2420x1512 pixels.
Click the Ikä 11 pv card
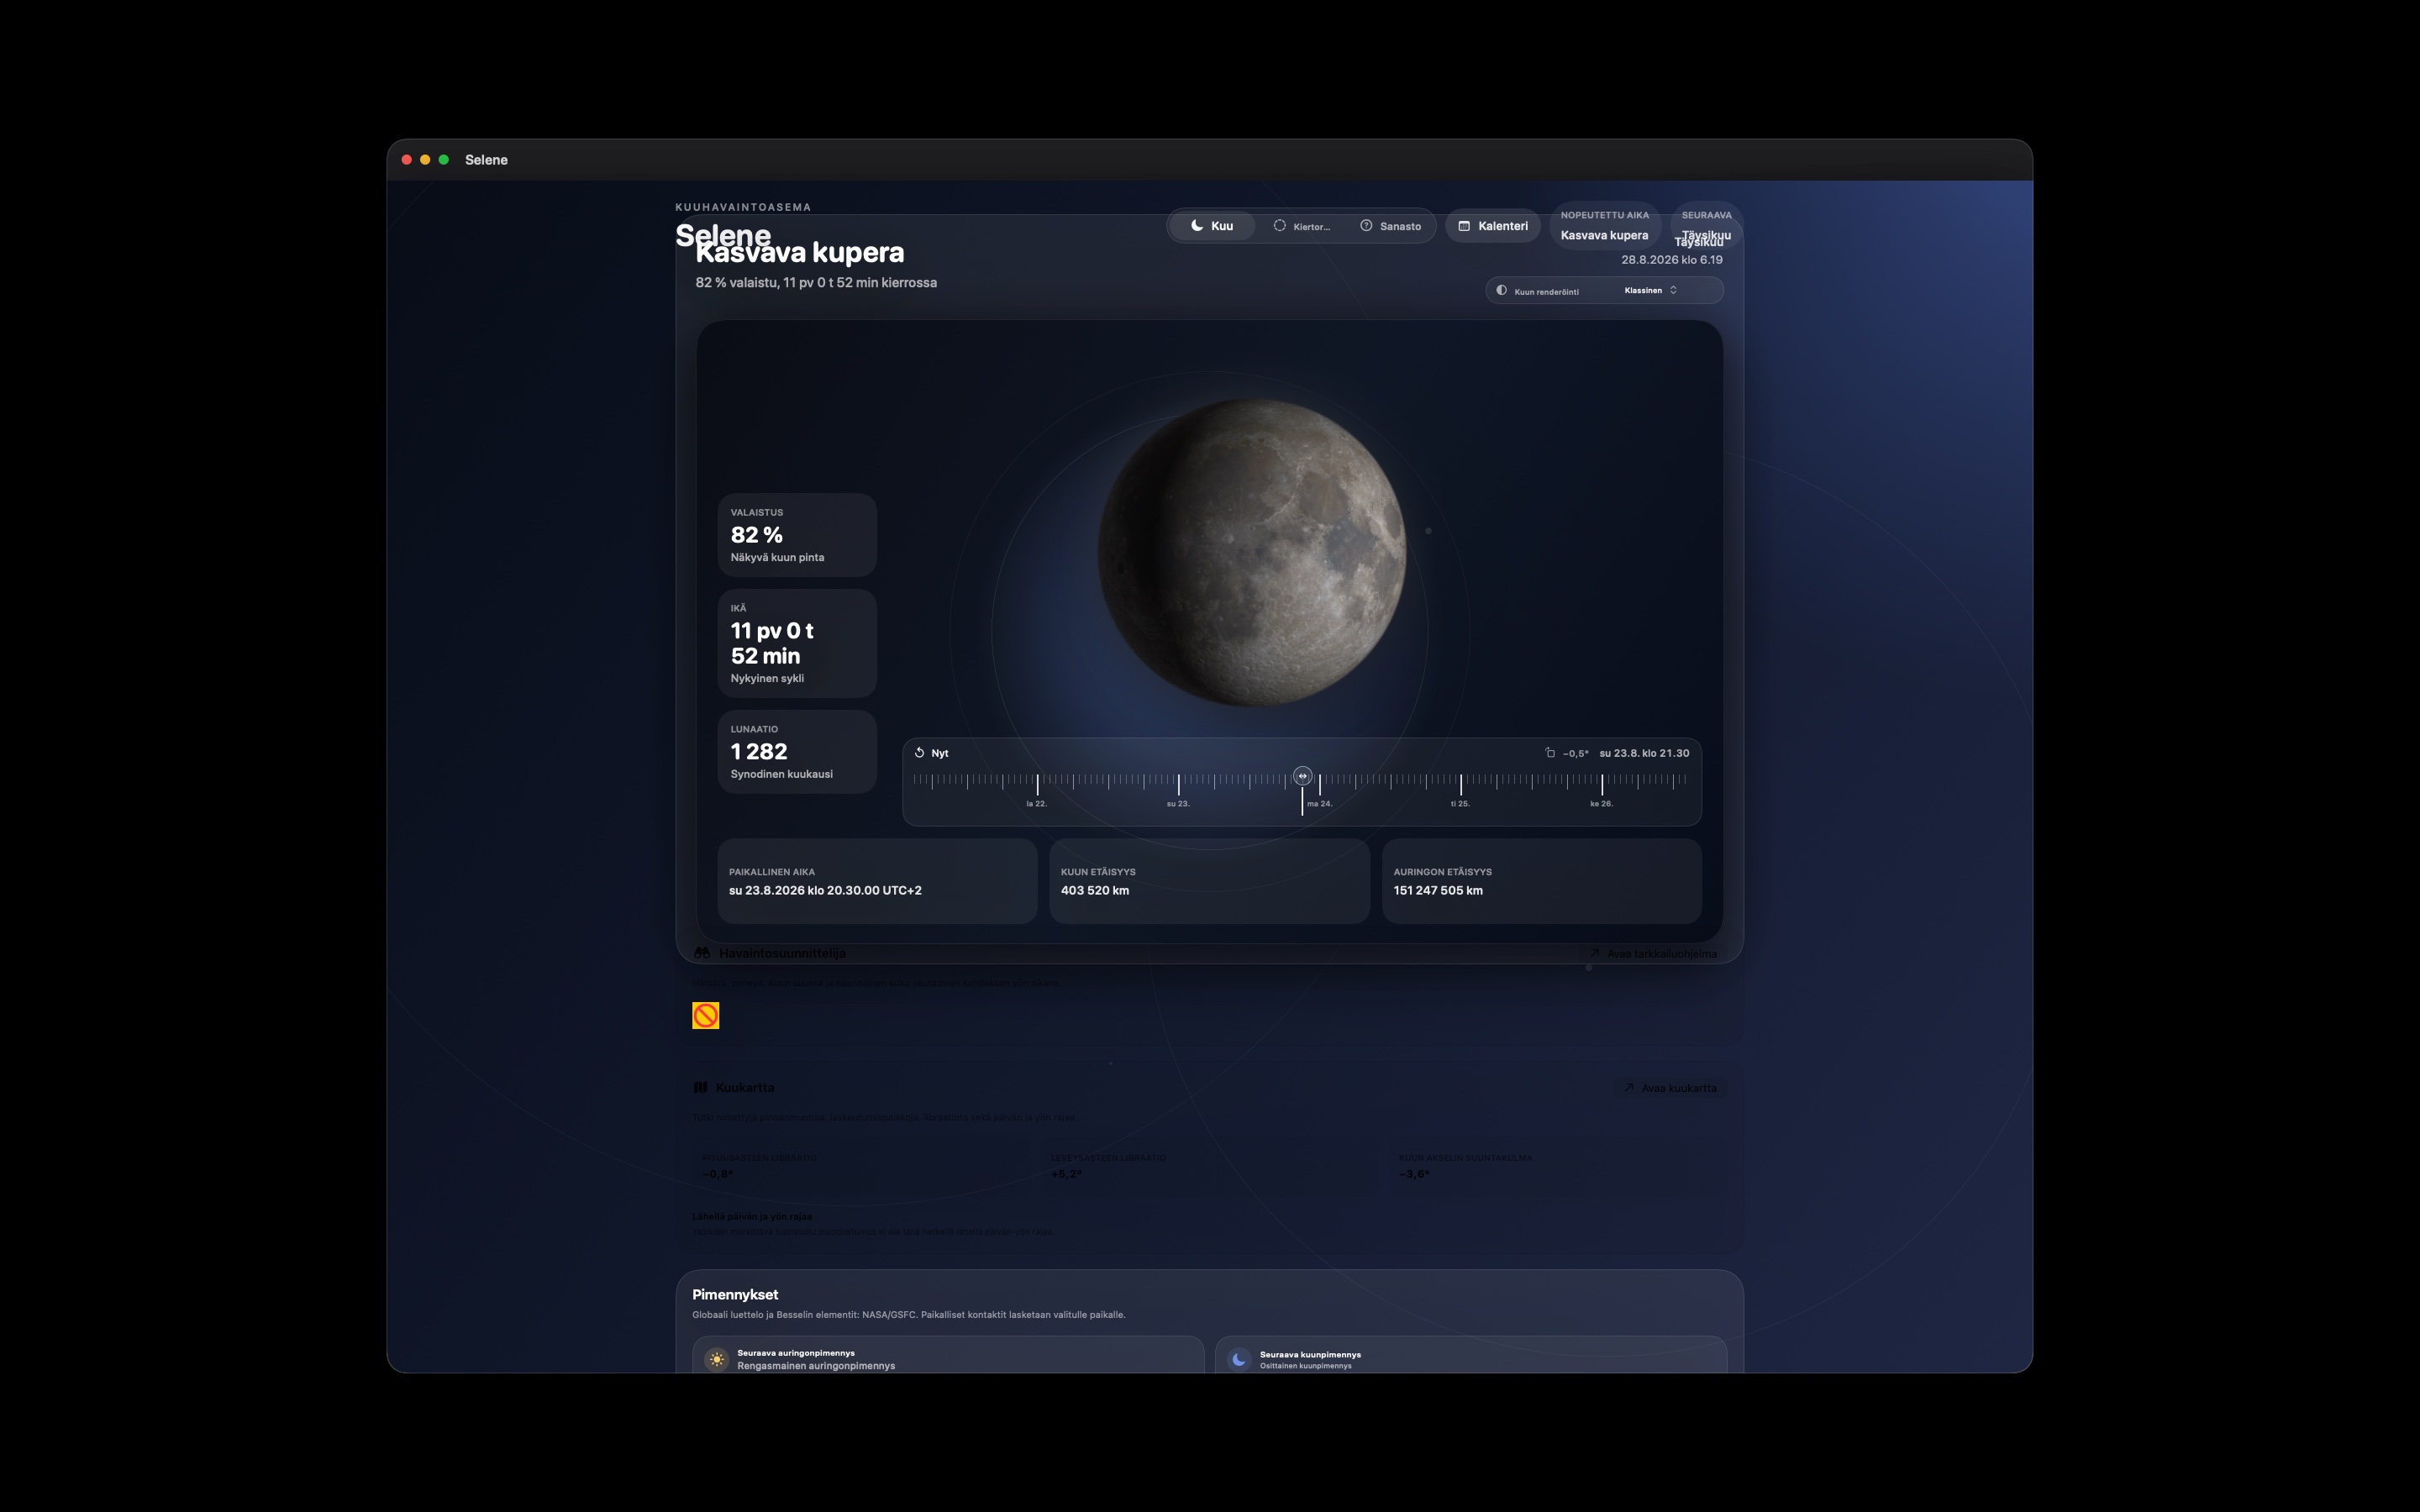coord(797,643)
